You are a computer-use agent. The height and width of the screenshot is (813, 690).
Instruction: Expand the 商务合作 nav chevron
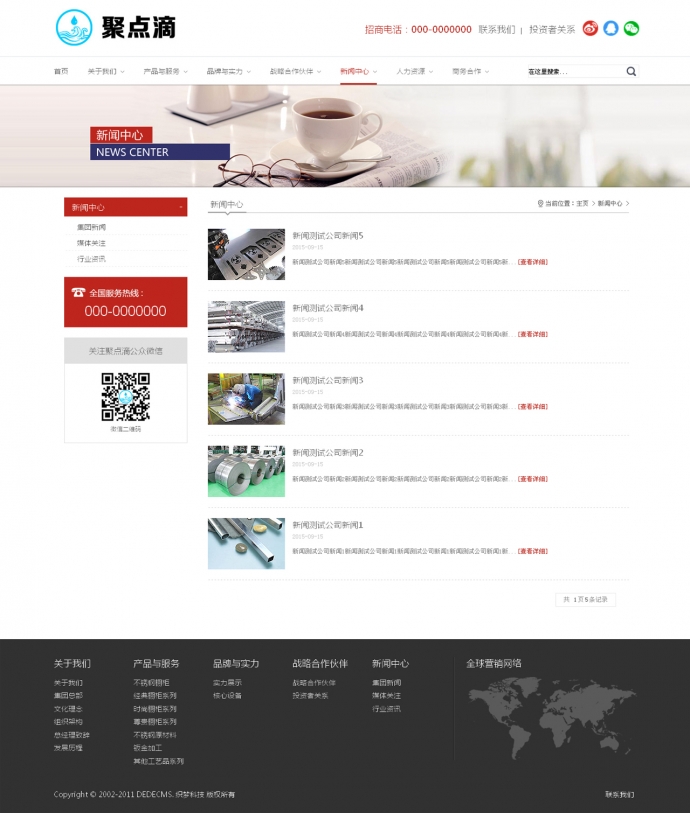point(487,72)
